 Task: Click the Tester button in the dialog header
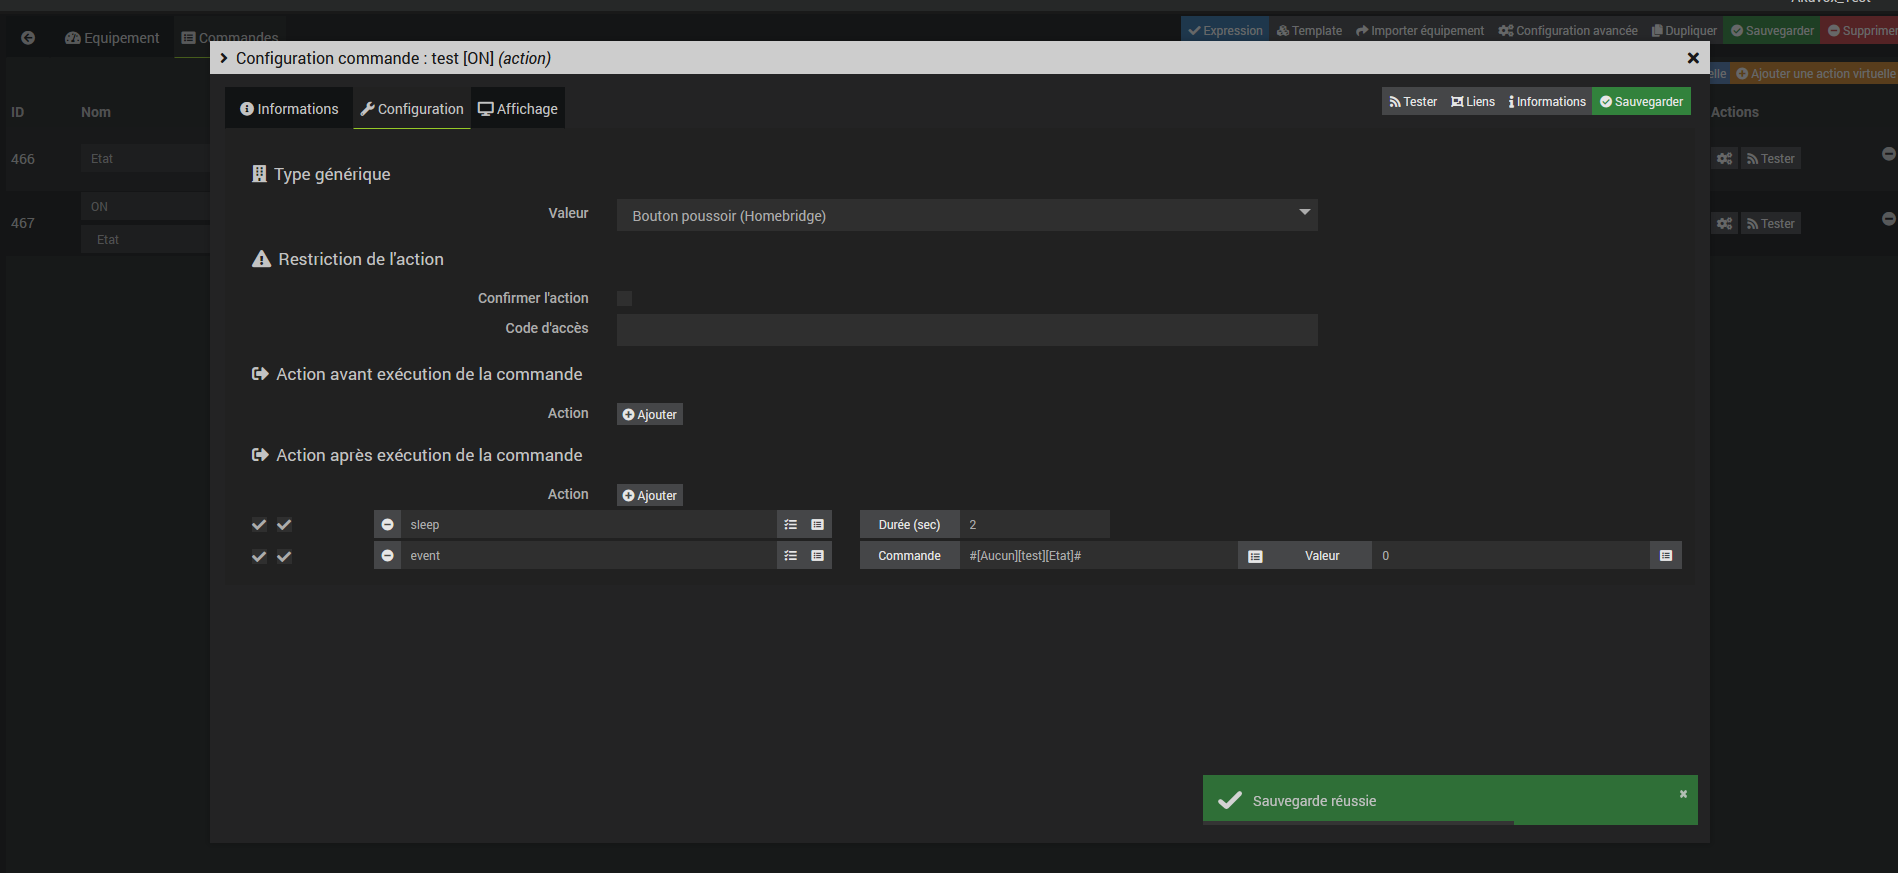point(1413,102)
